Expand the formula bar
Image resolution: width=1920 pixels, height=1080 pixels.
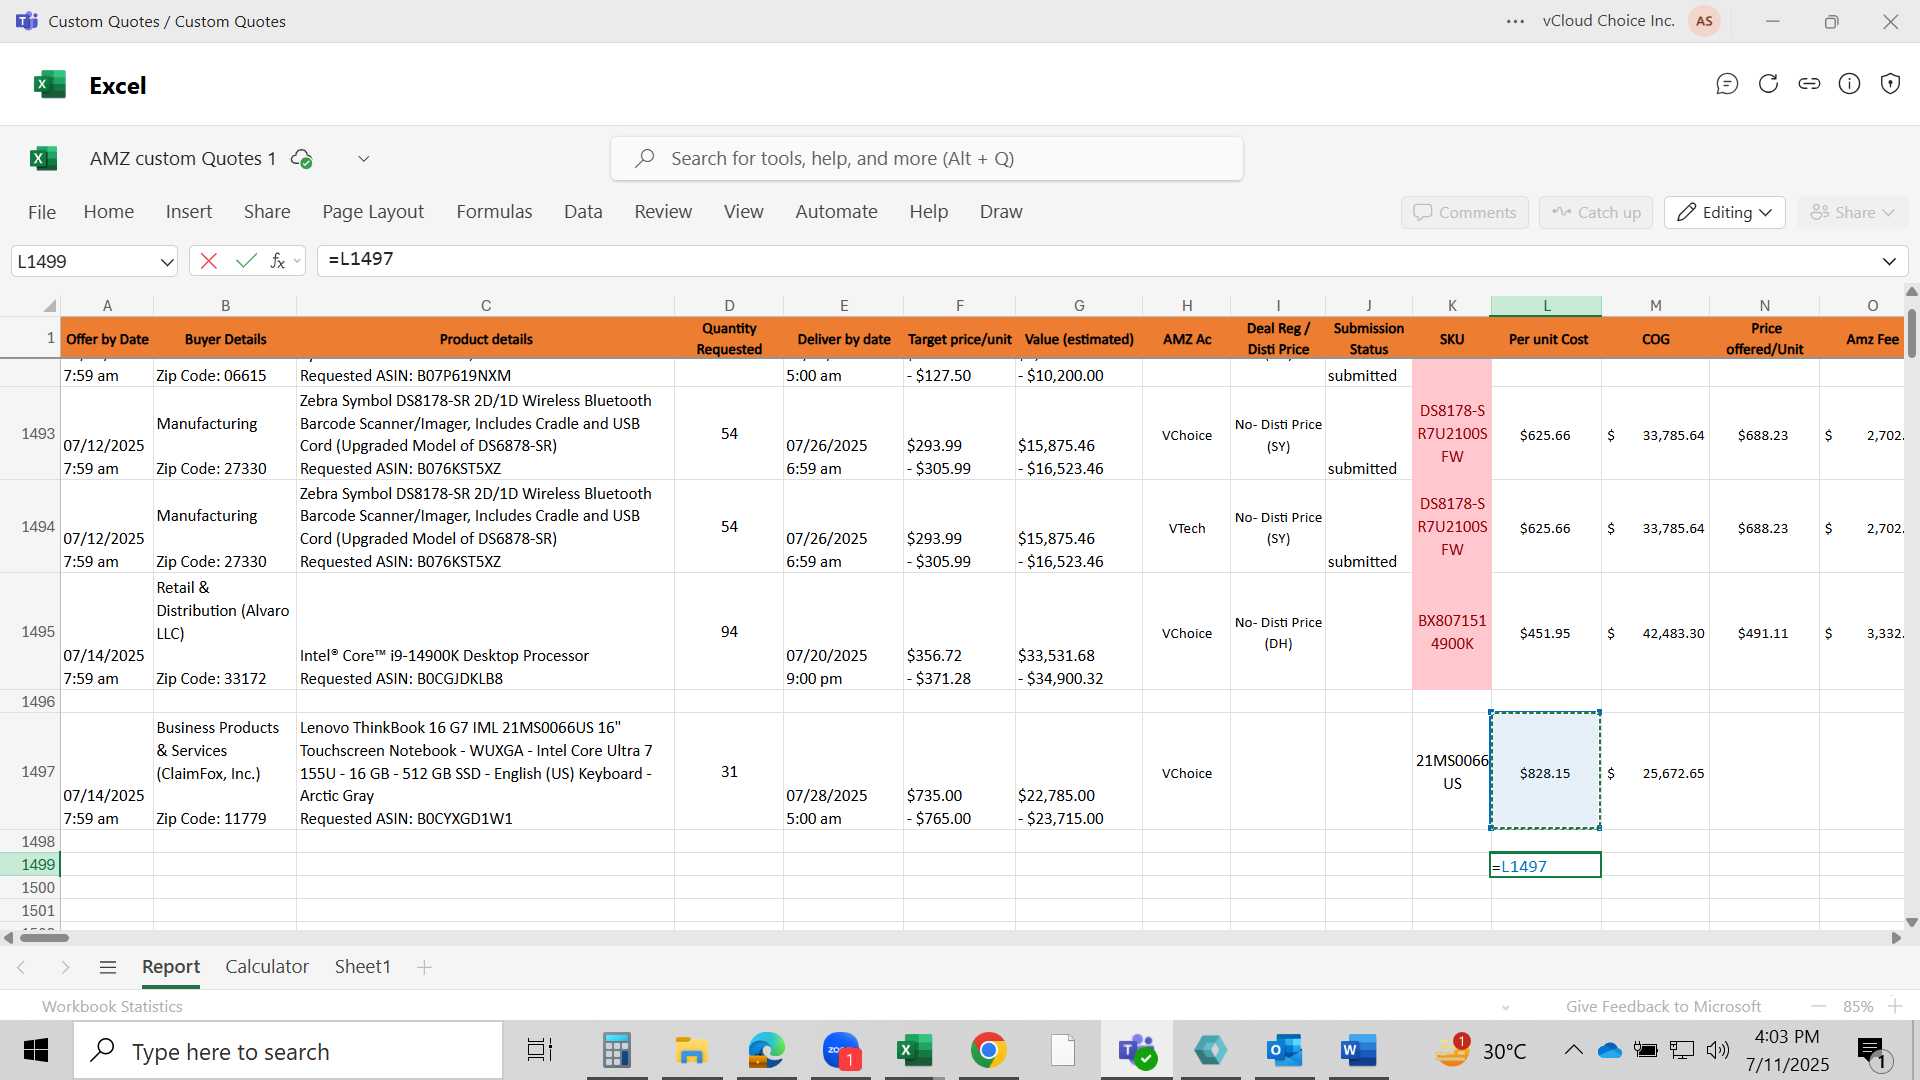click(x=1889, y=261)
